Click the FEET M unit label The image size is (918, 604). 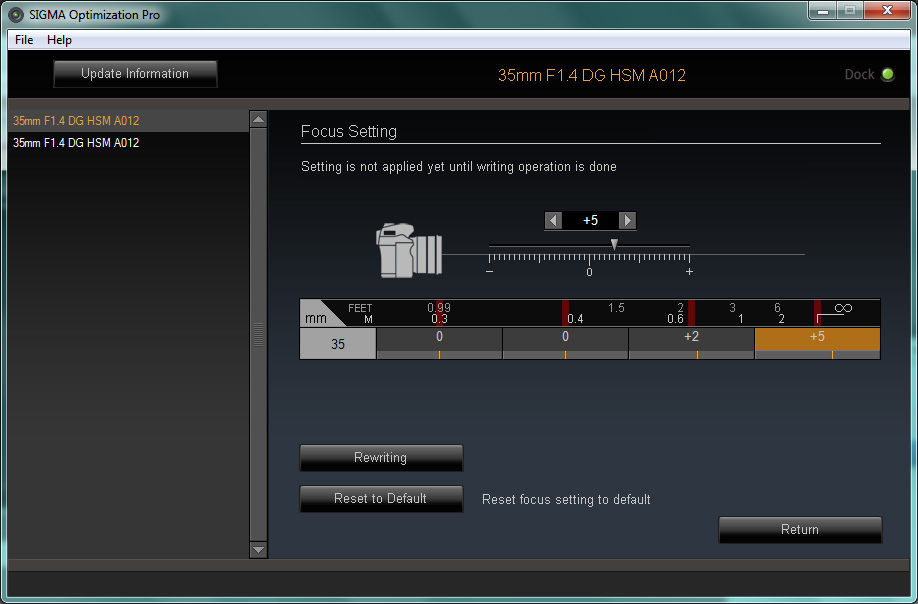[360, 313]
